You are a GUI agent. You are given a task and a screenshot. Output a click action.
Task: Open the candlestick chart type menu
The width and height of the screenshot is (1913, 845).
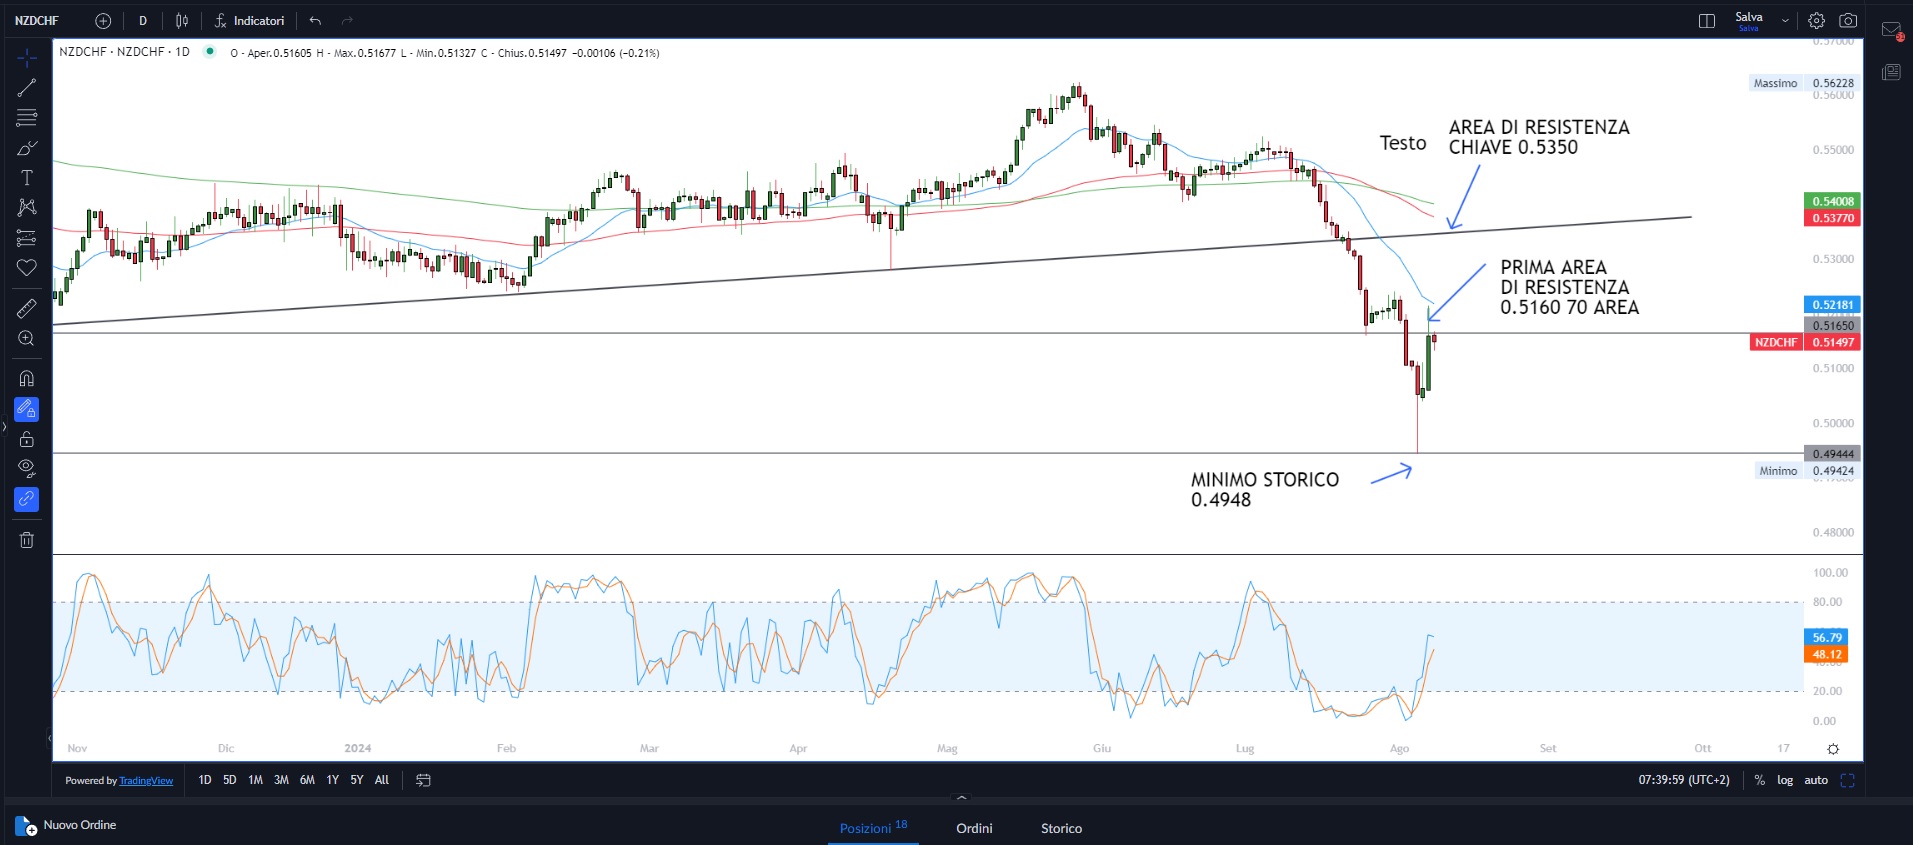(x=182, y=21)
